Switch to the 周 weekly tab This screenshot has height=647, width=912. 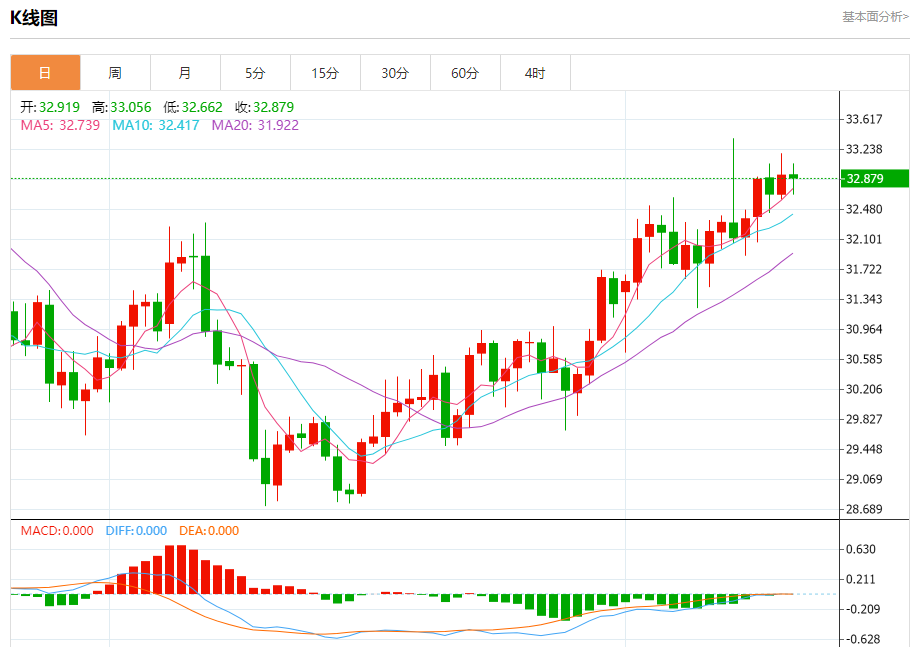coord(115,73)
